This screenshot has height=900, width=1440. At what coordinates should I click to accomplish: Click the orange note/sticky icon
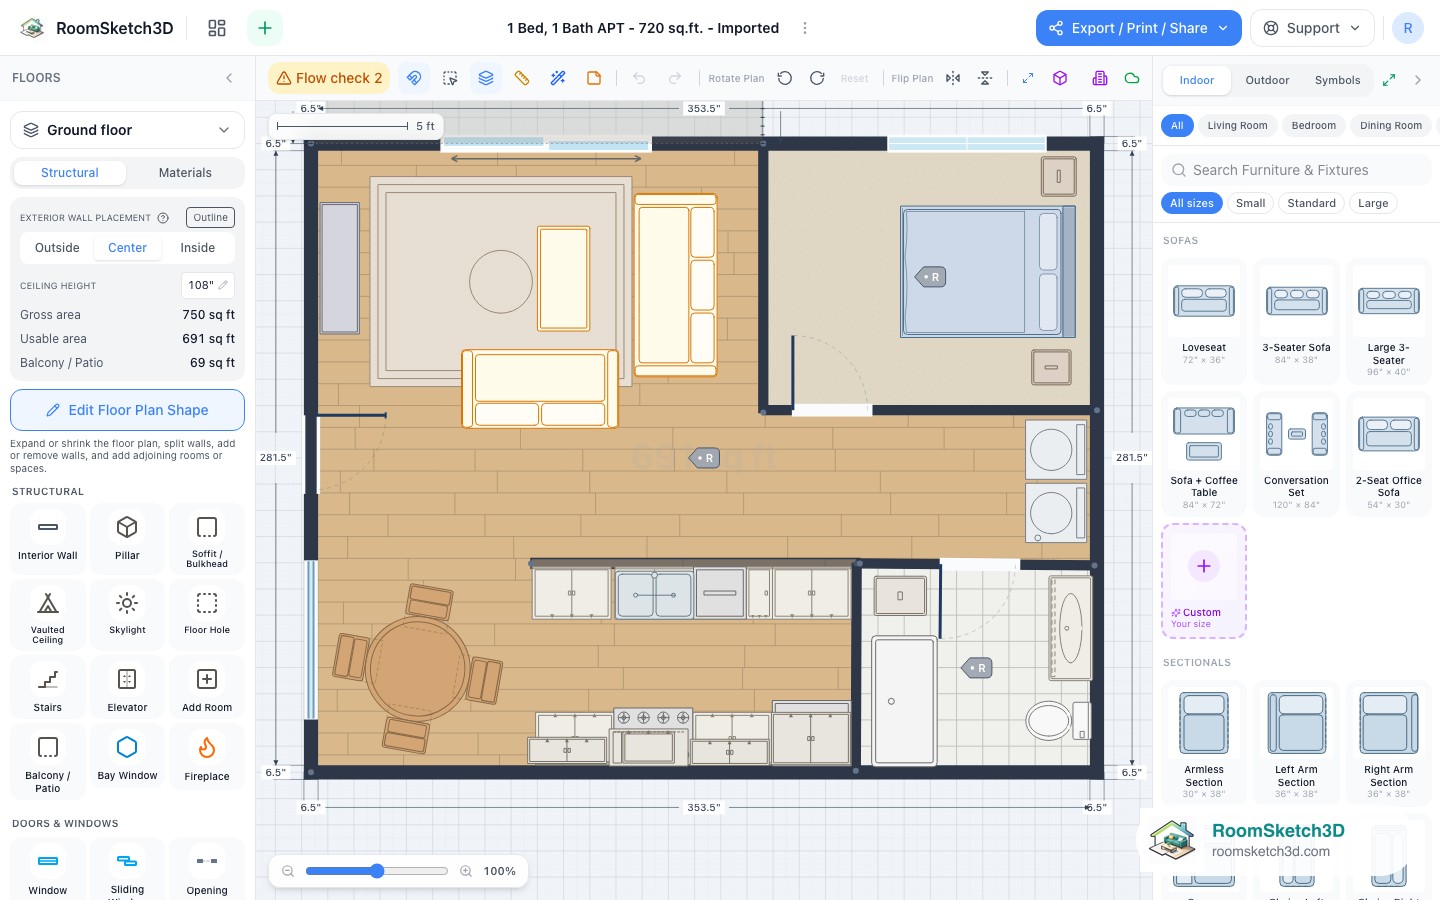(x=594, y=78)
